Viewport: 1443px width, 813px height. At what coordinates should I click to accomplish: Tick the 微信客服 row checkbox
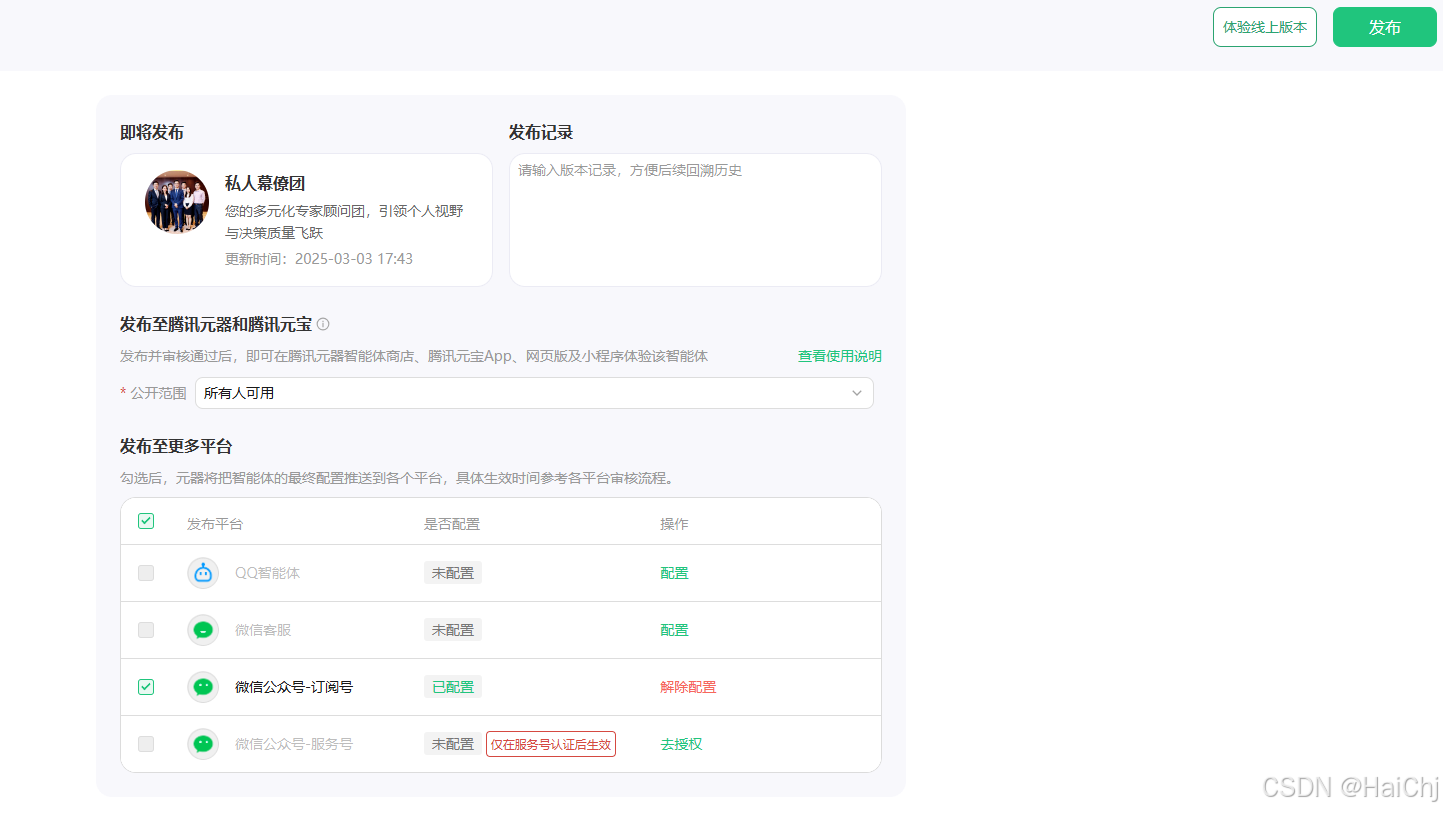[146, 630]
